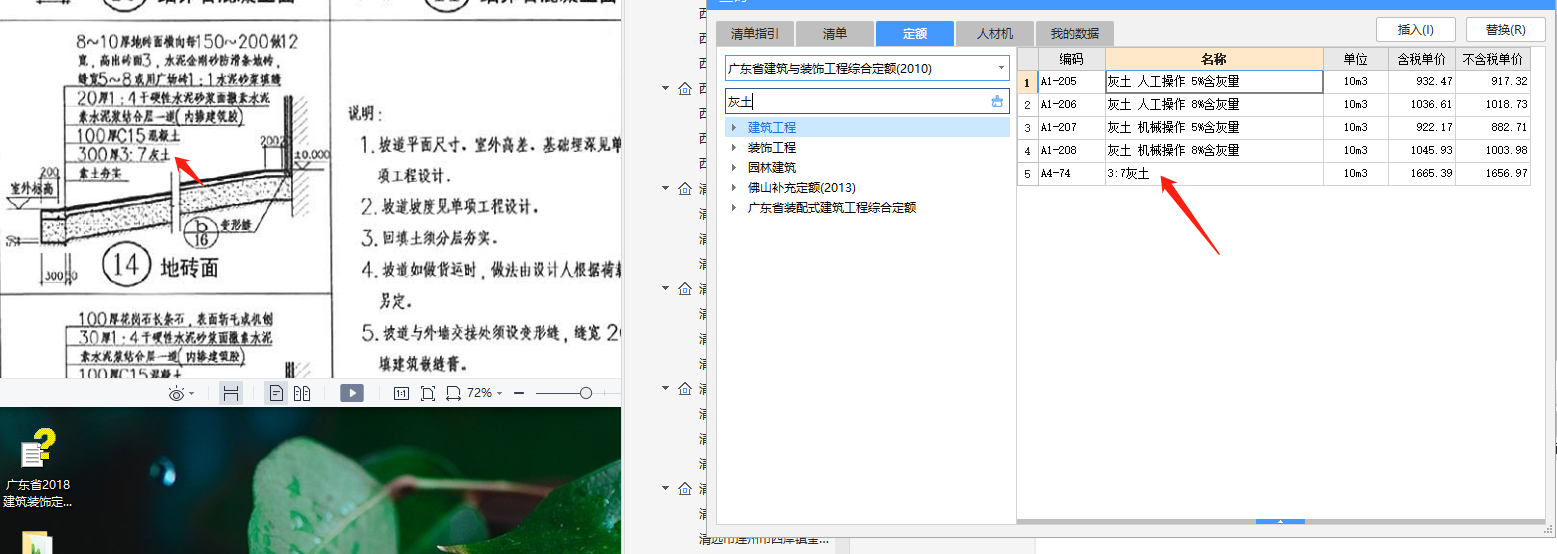The width and height of the screenshot is (1557, 554).
Task: Click the zoom out minus button
Action: click(x=519, y=394)
